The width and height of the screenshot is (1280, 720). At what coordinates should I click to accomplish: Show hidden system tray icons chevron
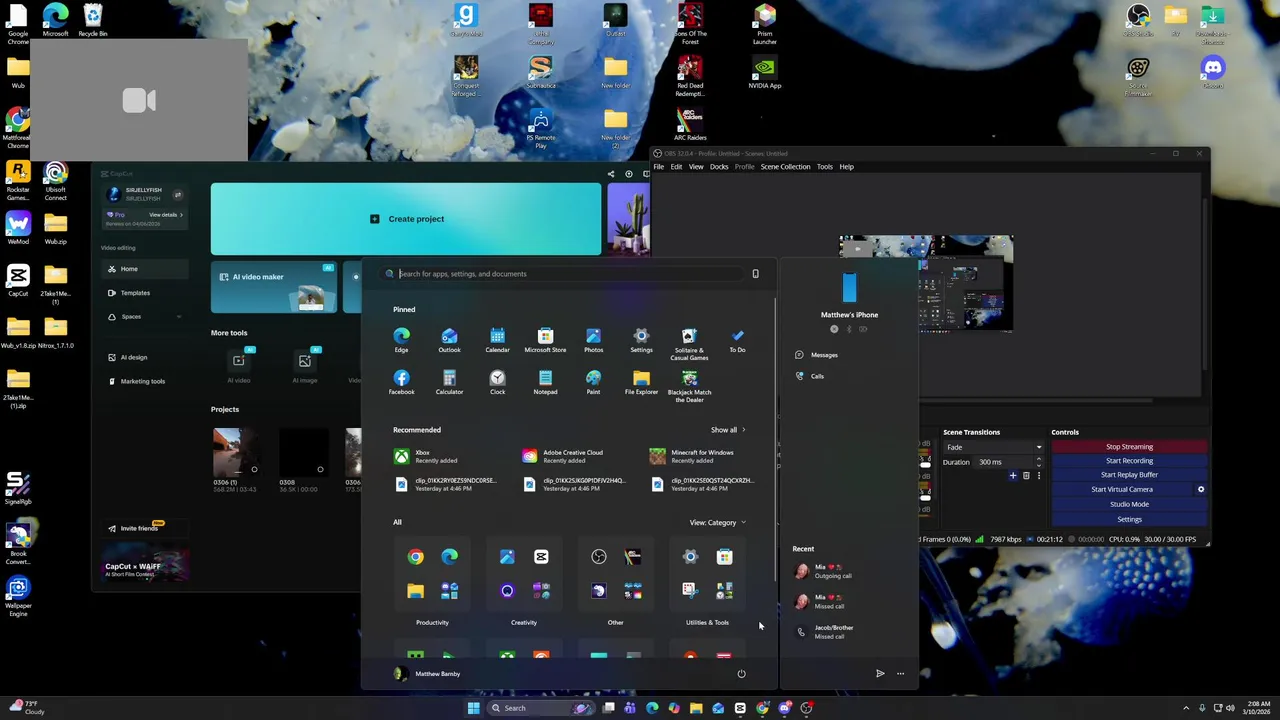pos(1186,708)
